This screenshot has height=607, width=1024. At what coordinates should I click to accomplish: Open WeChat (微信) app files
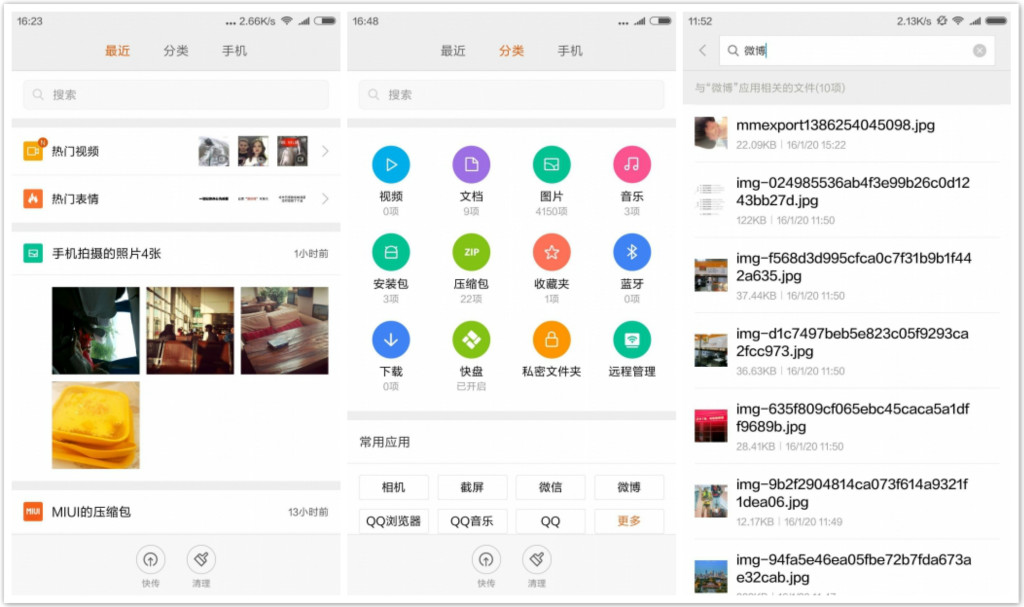[550, 487]
